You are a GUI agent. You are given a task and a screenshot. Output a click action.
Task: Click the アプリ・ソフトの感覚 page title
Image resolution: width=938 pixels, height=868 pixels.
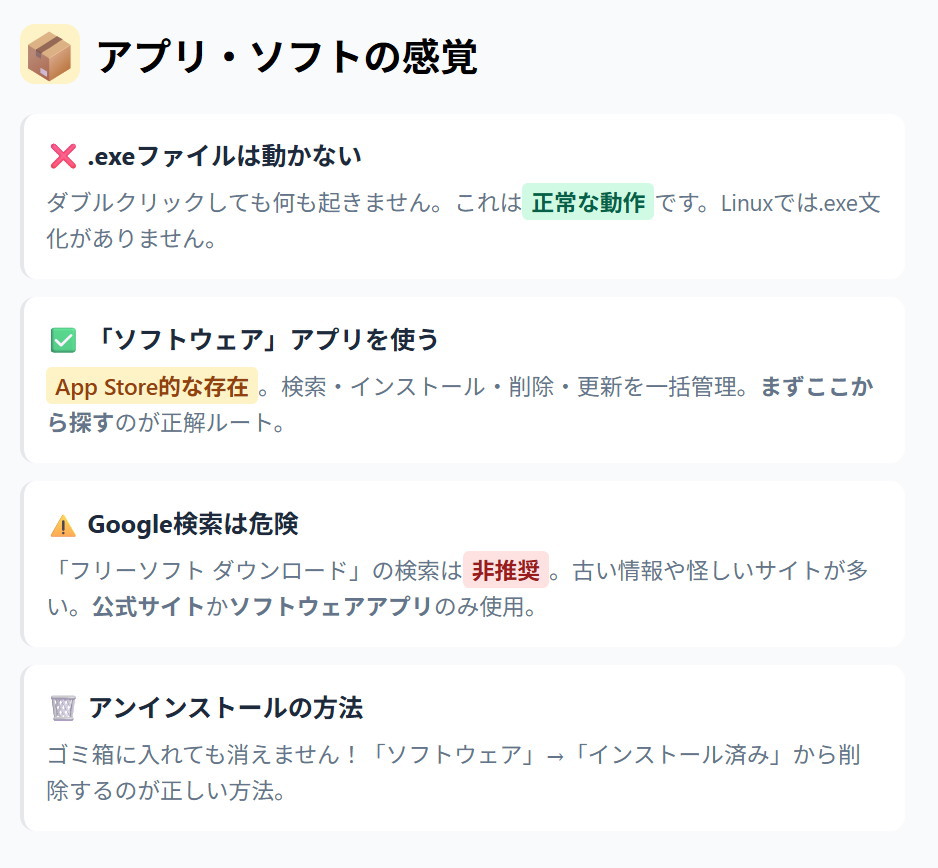[287, 56]
